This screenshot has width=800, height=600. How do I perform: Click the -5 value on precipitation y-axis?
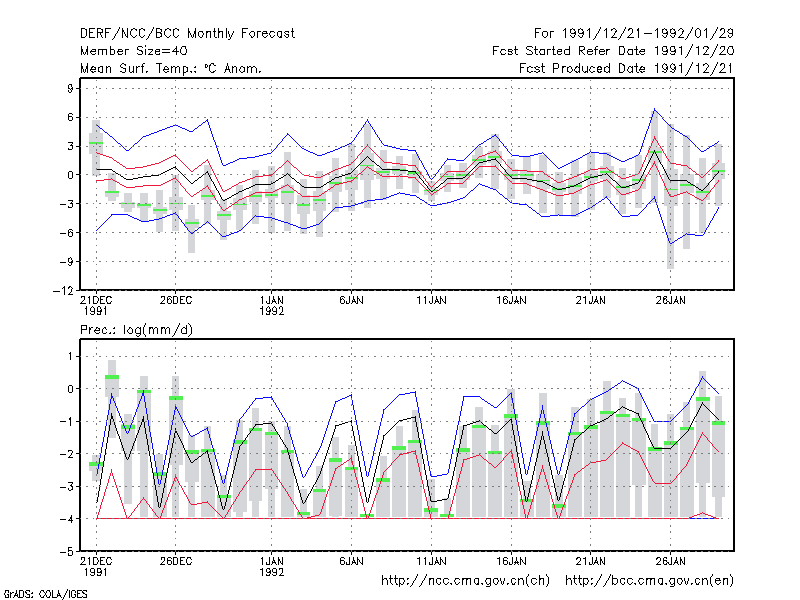pos(67,552)
